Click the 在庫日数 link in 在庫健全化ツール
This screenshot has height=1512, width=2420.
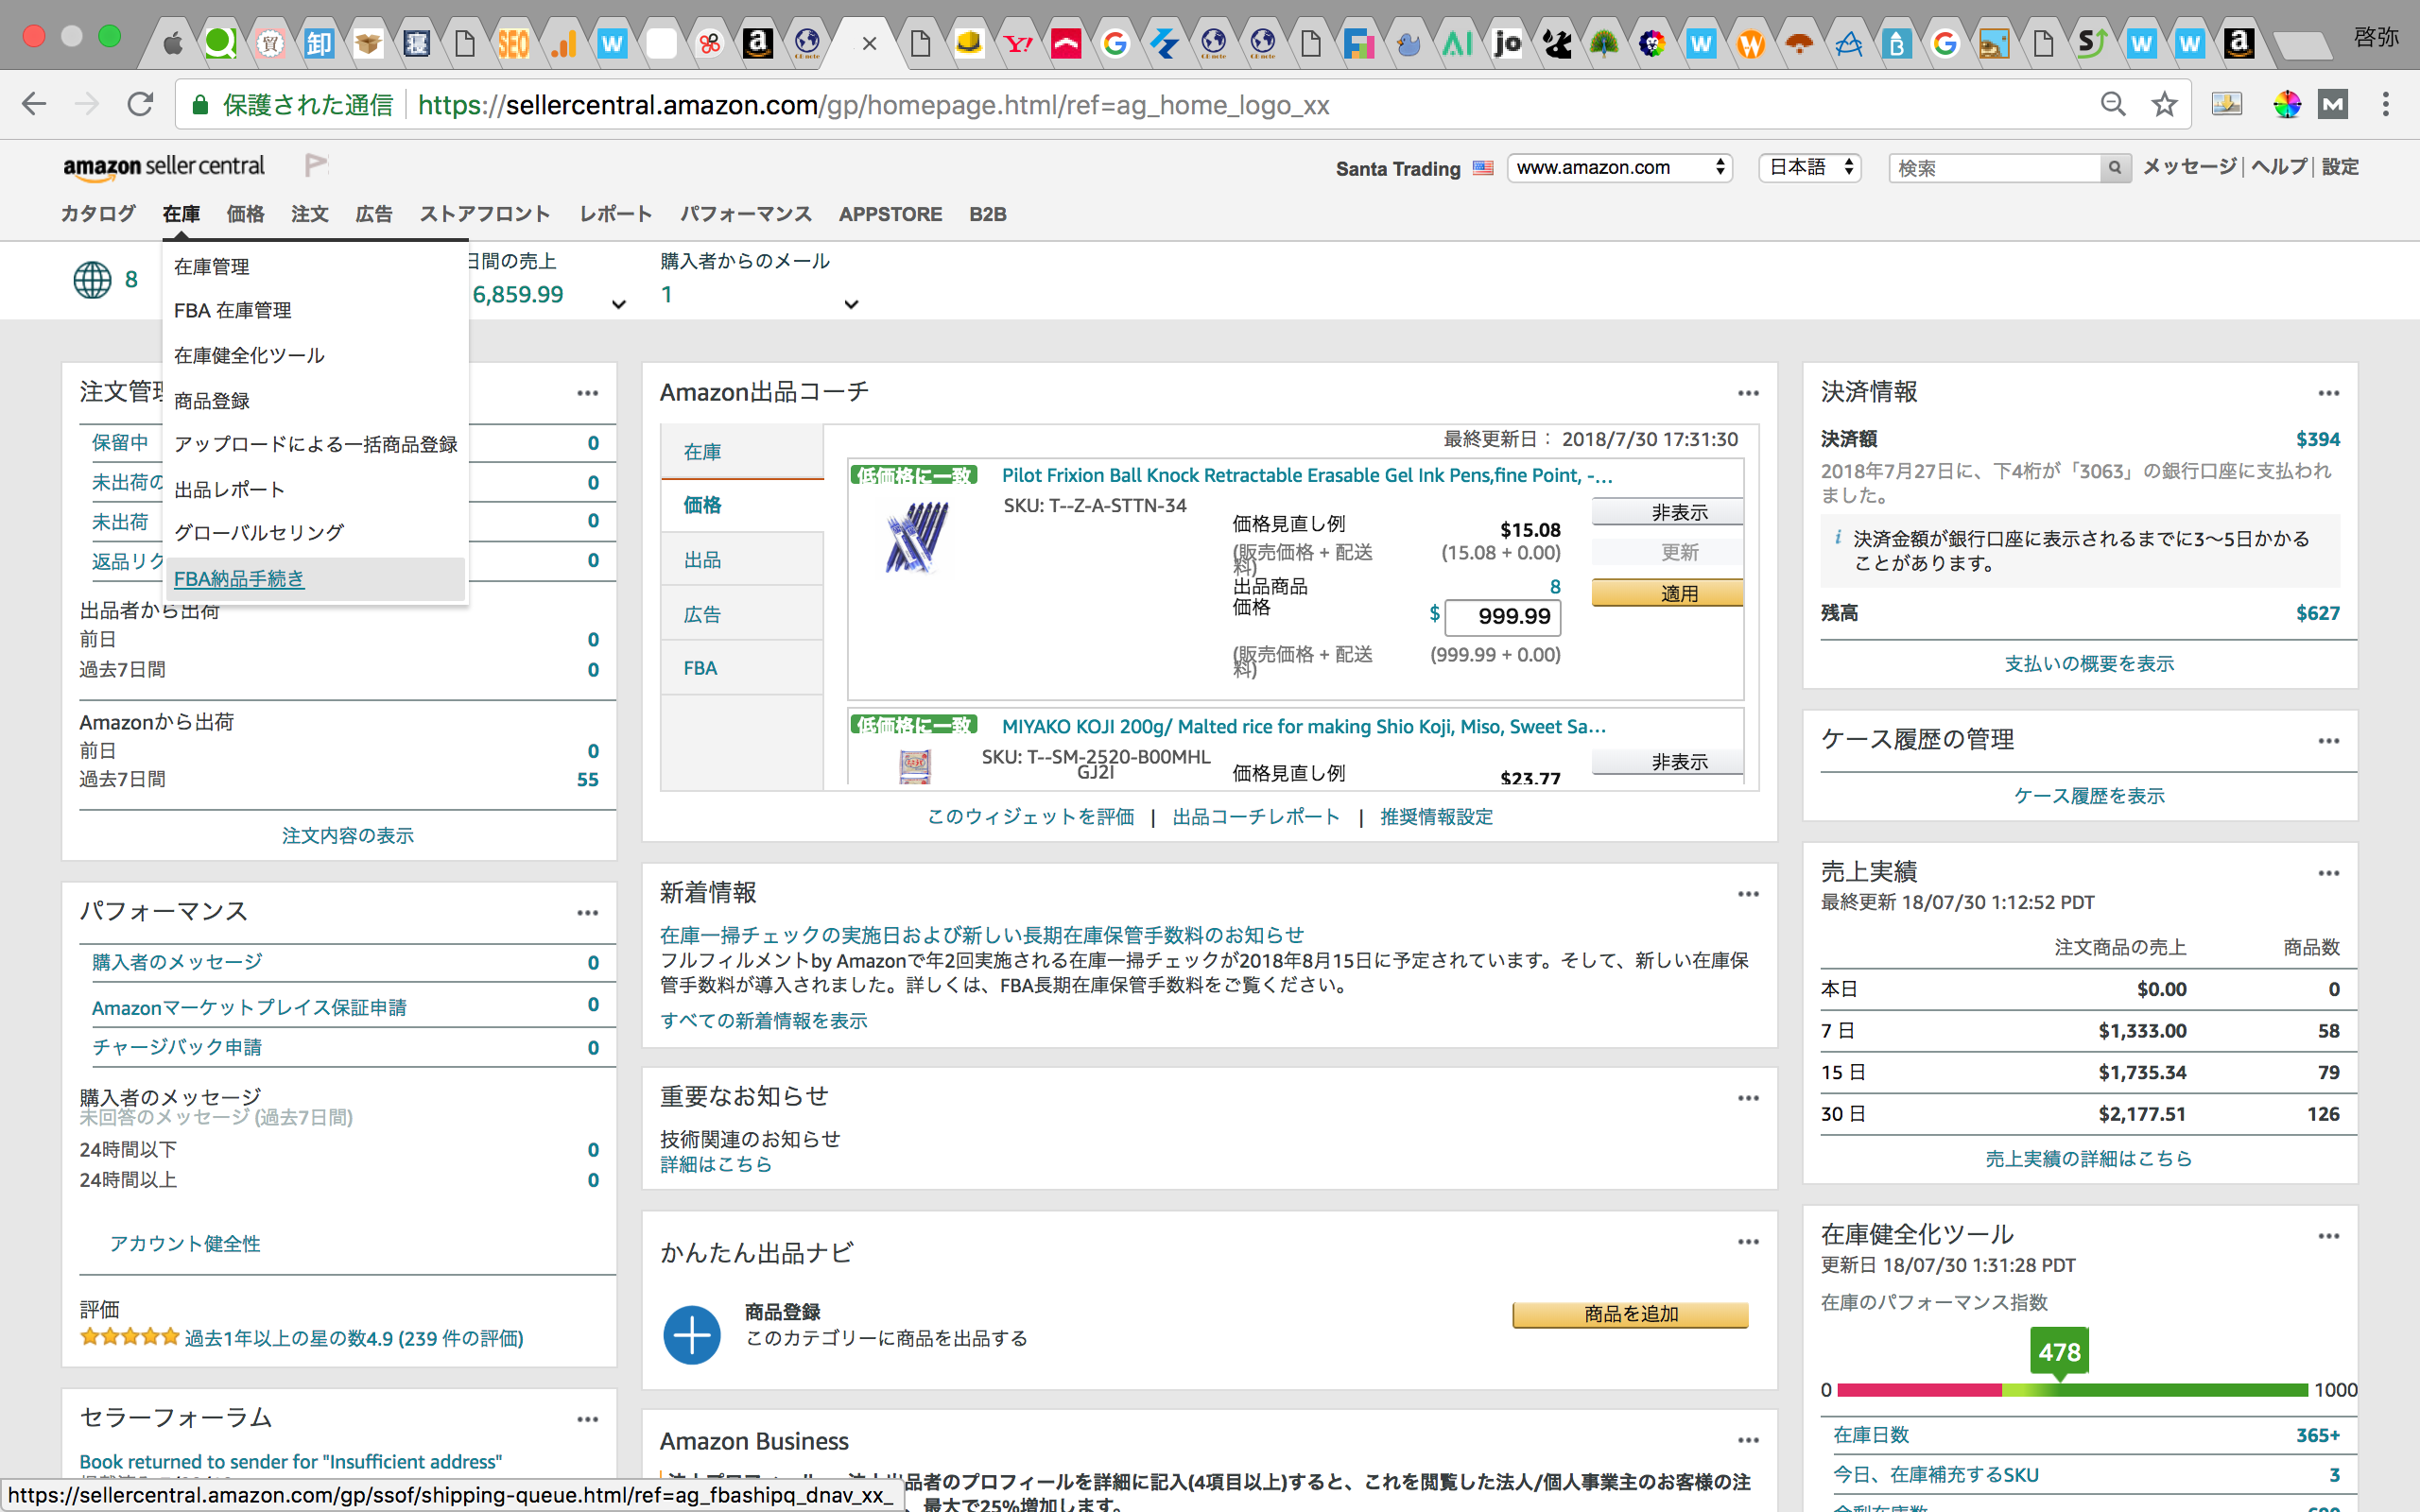1871,1435
